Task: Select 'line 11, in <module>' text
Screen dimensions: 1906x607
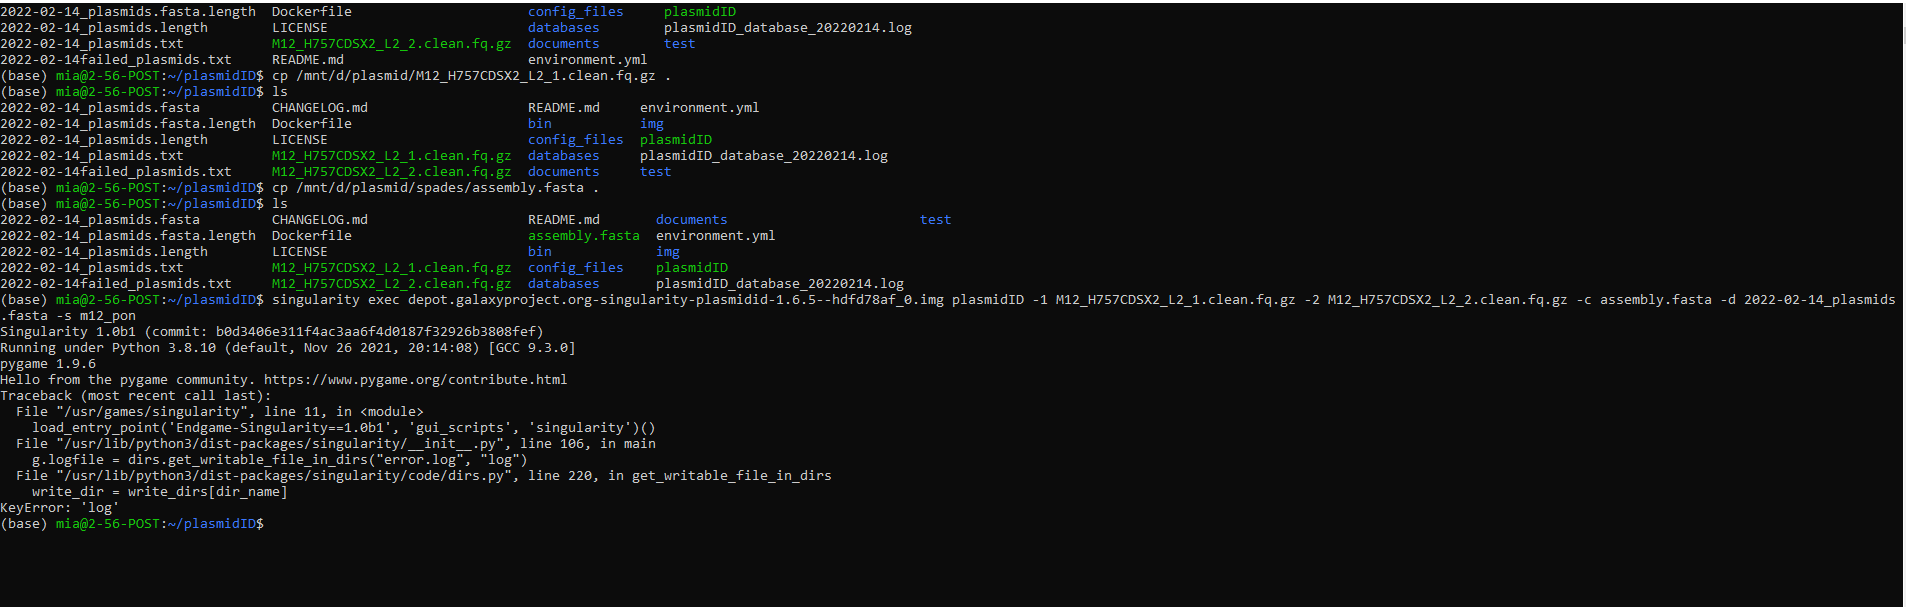Action: point(344,412)
